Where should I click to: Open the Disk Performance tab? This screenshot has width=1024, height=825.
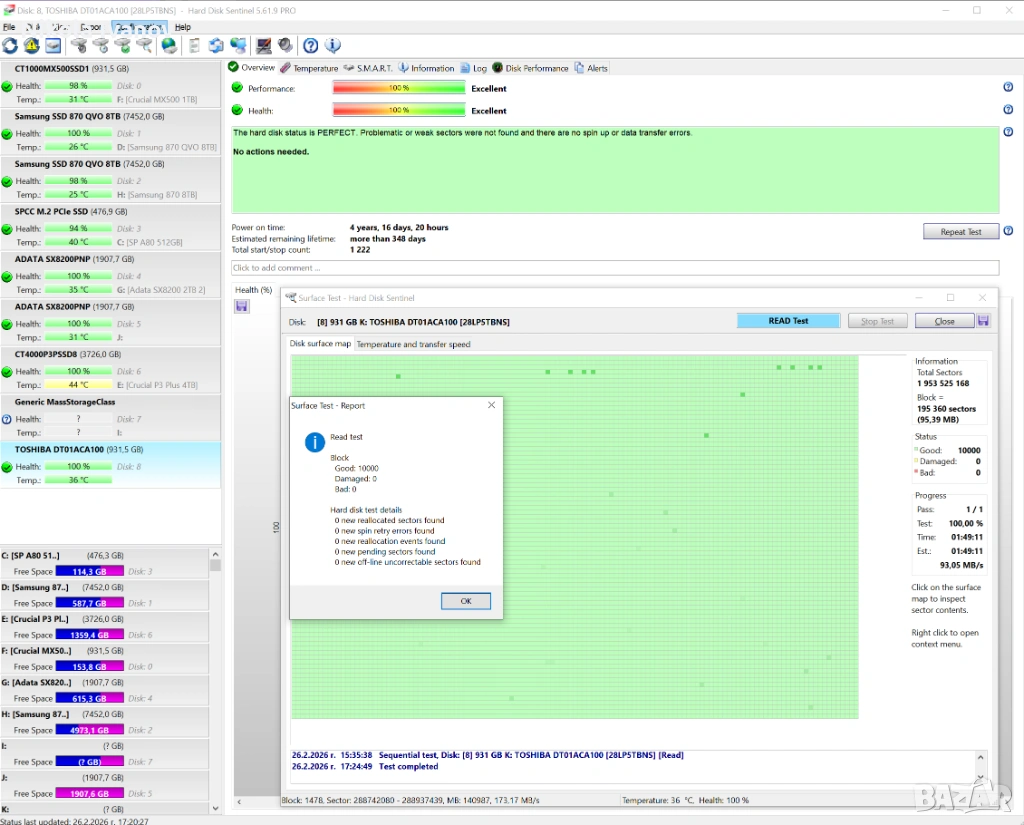536,68
